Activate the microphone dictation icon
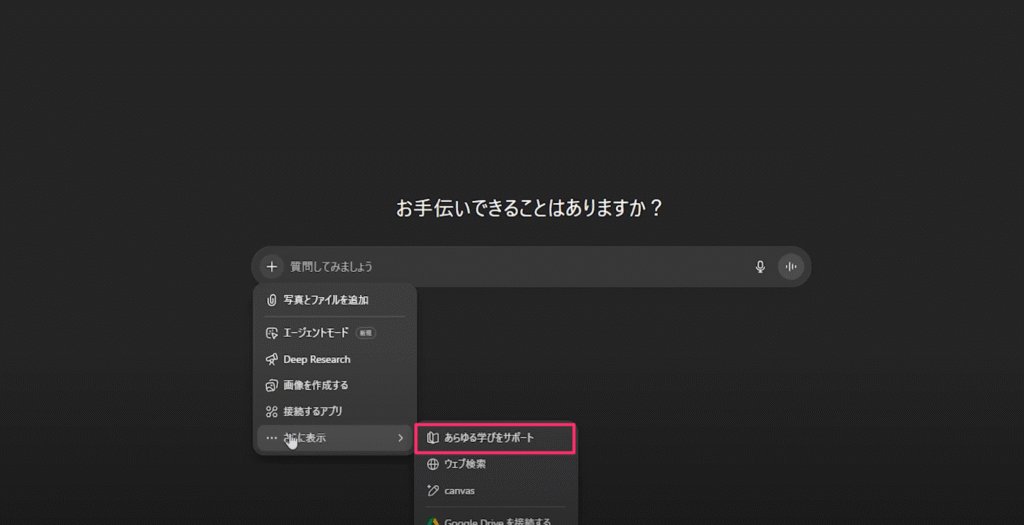1024x525 pixels. 760,266
